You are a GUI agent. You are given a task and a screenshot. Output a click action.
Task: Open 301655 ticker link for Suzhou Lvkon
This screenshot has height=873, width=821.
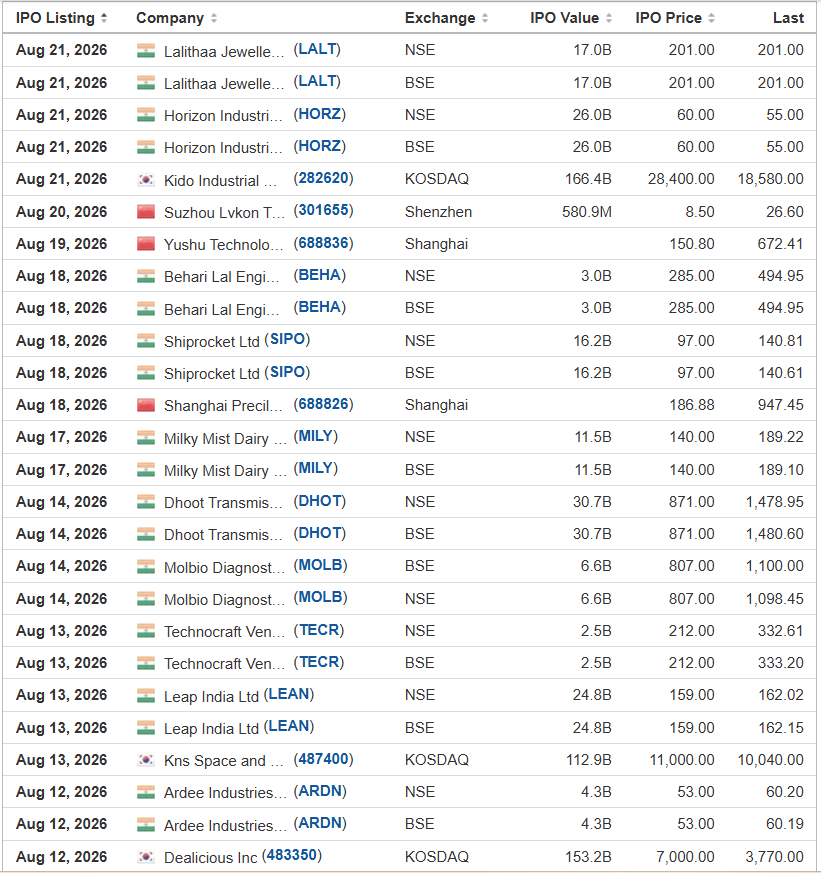(323, 210)
